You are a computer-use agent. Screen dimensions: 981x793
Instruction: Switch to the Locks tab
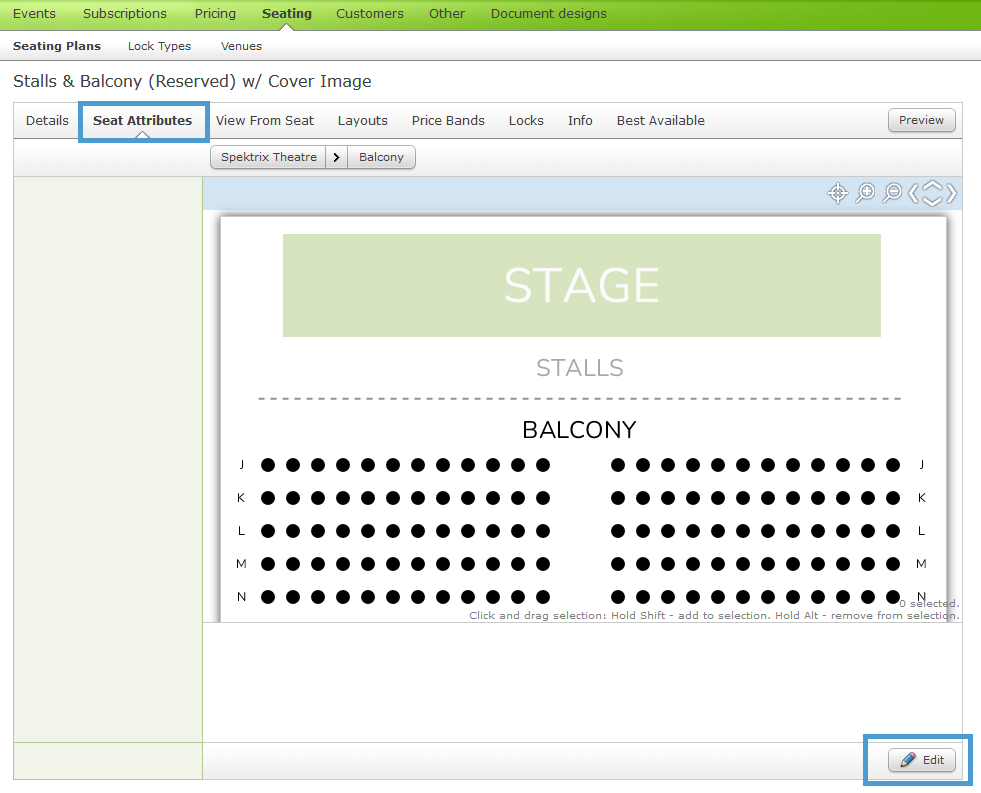[x=526, y=121]
